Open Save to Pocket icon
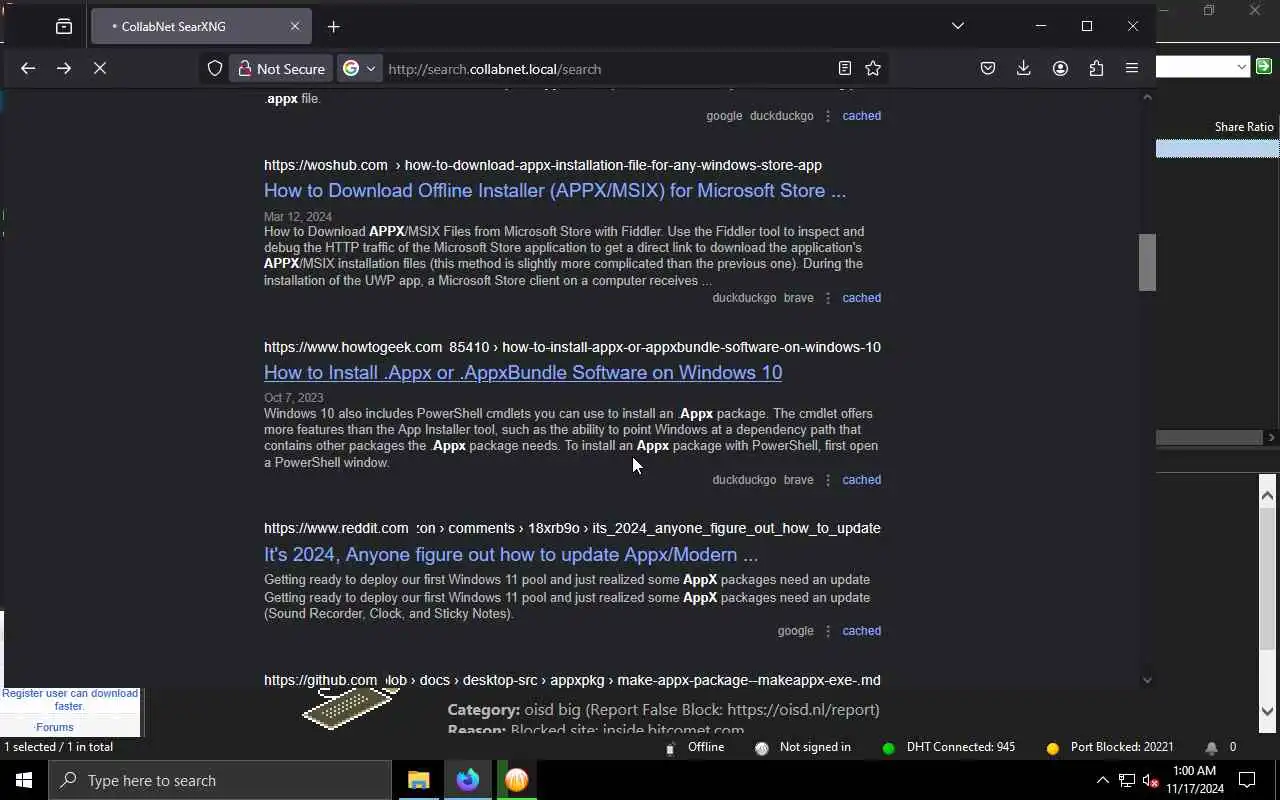Screen dimensions: 1280x800 click(988, 69)
